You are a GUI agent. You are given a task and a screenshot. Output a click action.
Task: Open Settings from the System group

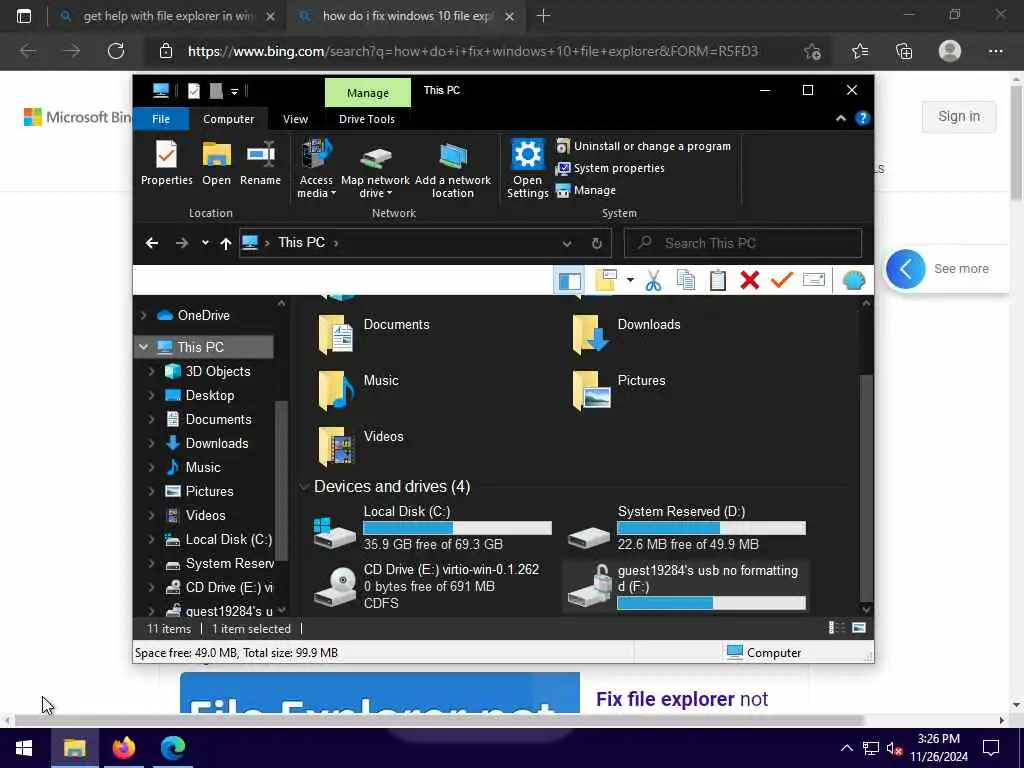tap(527, 169)
